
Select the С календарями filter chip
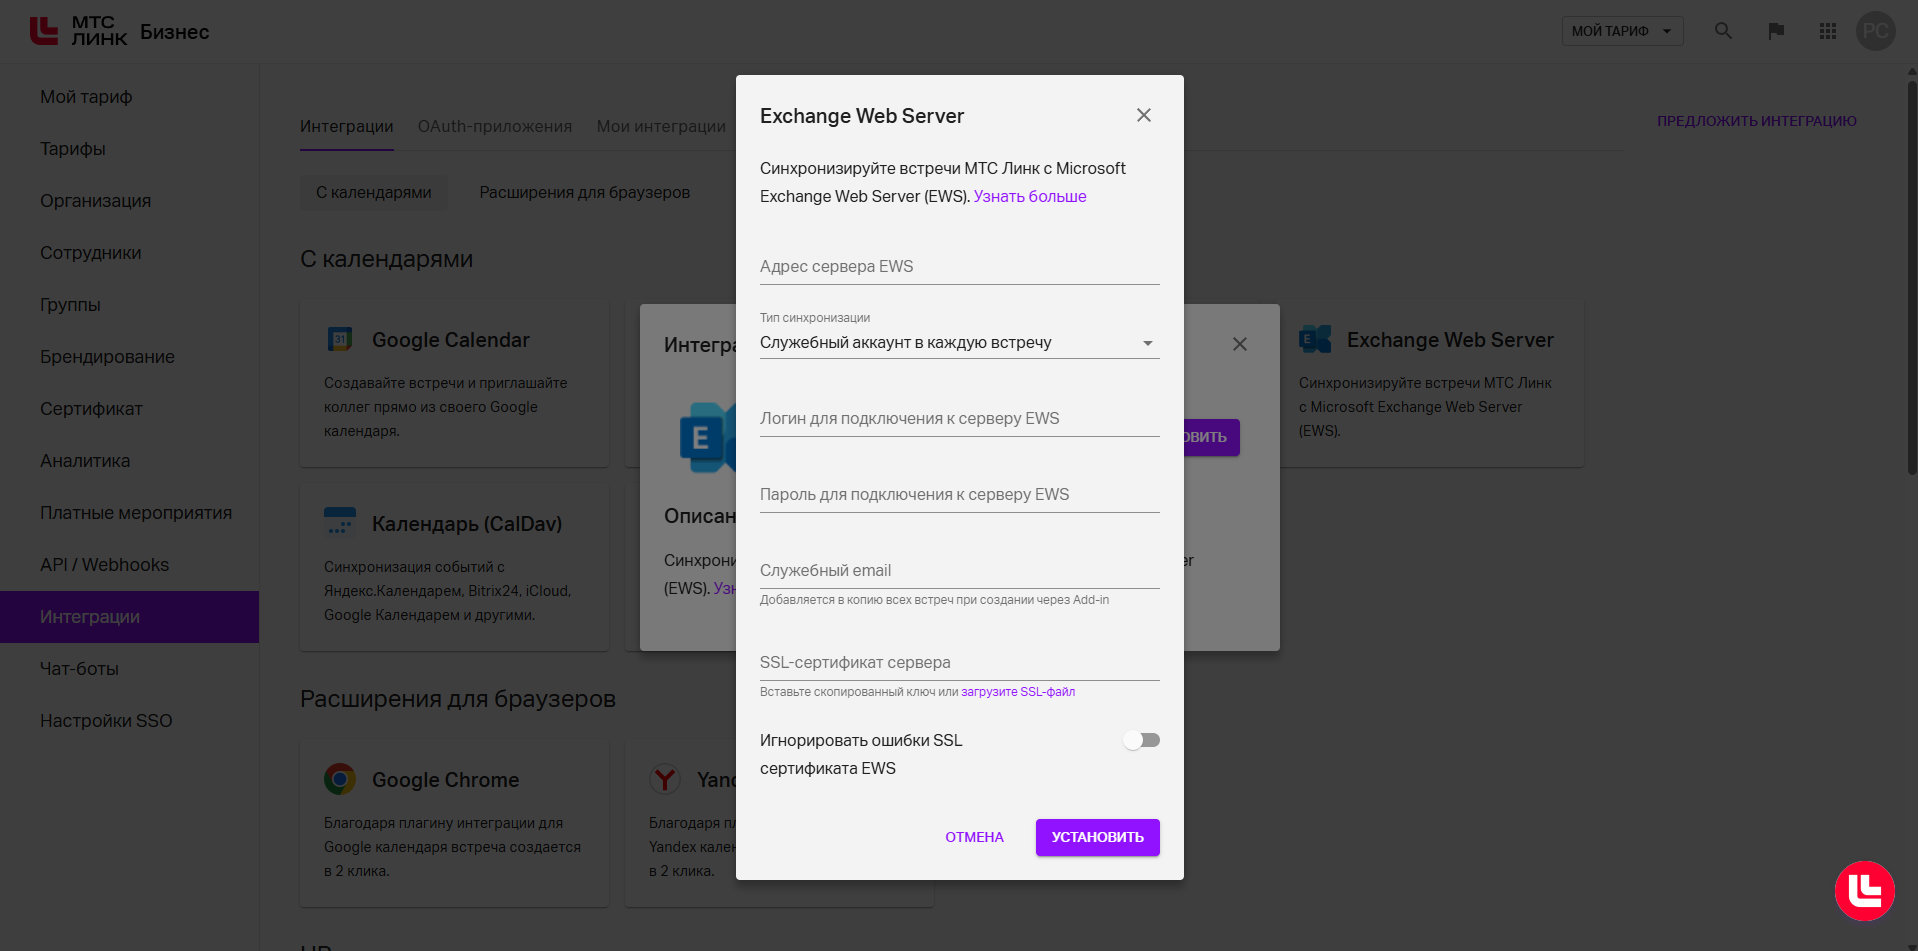coord(374,192)
